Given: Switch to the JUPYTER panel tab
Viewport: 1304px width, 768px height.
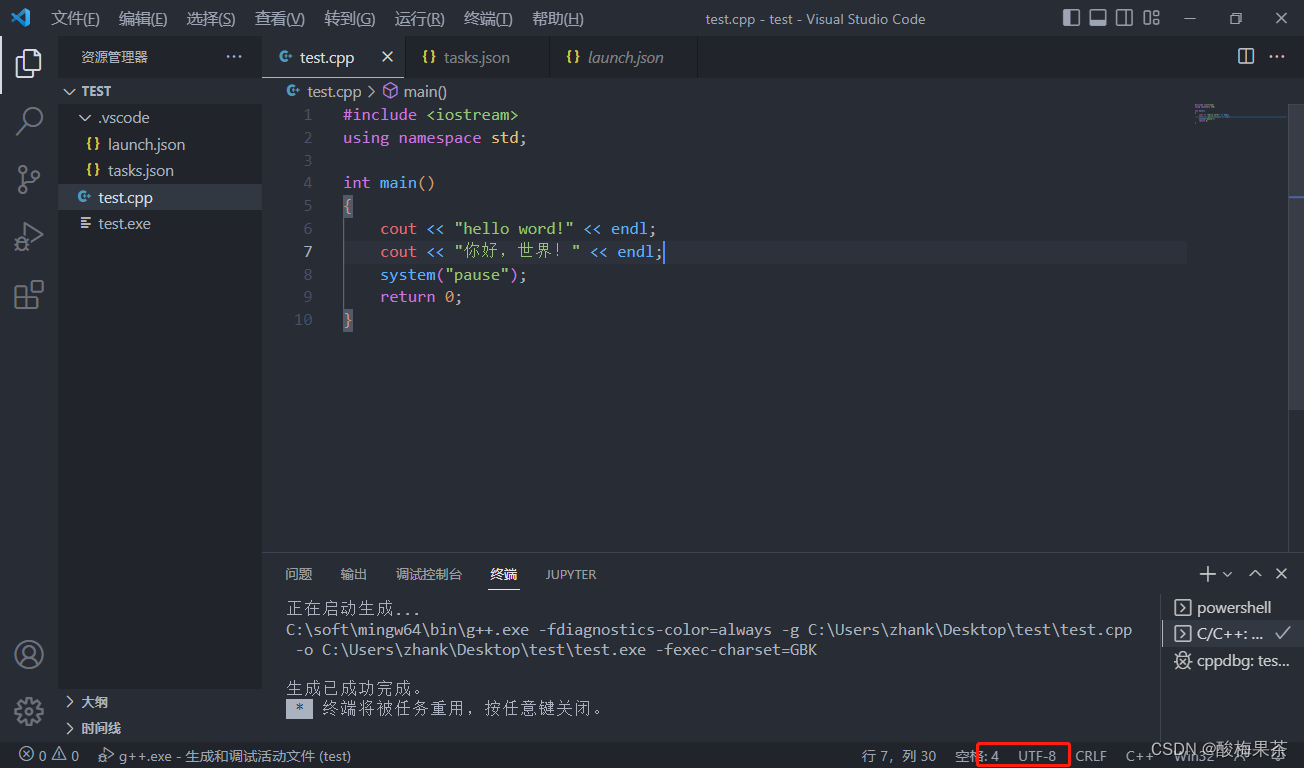Looking at the screenshot, I should [571, 574].
